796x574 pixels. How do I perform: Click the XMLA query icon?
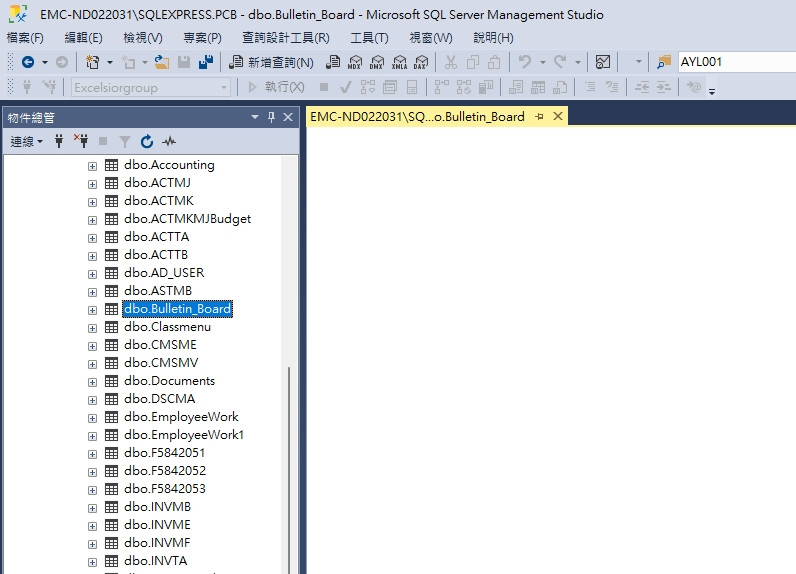click(x=400, y=62)
